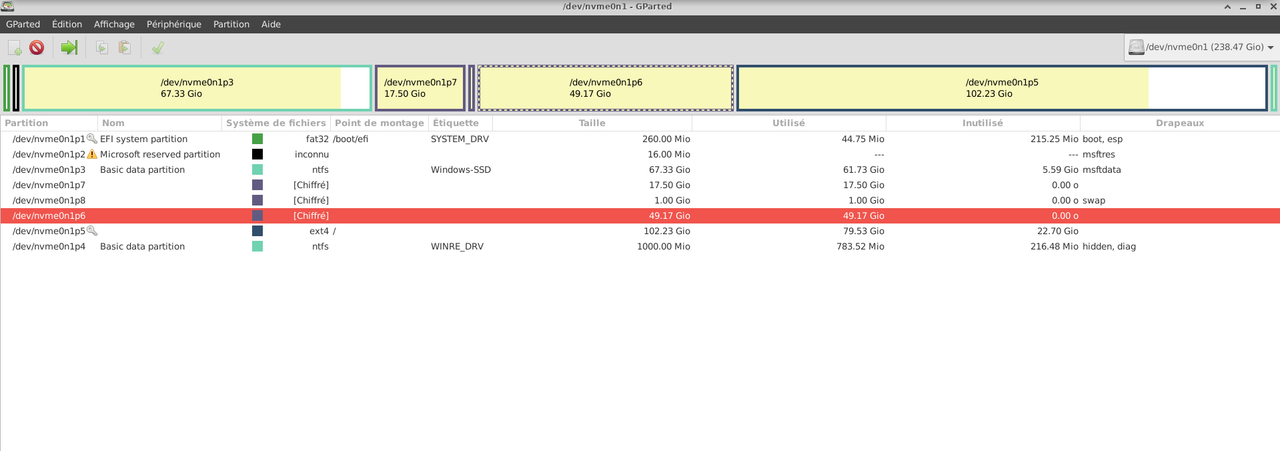
Task: Click the dark blue ext4 color square
Action: 257,230
